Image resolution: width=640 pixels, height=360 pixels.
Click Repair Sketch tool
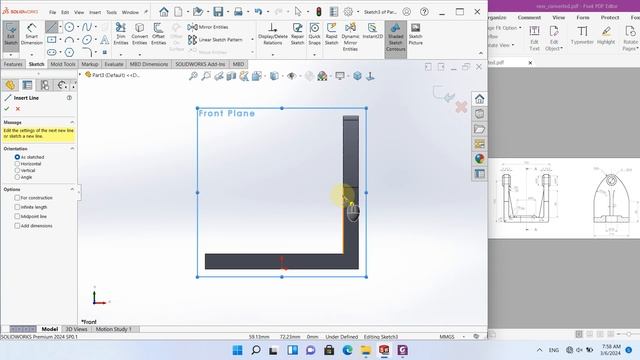tap(297, 34)
